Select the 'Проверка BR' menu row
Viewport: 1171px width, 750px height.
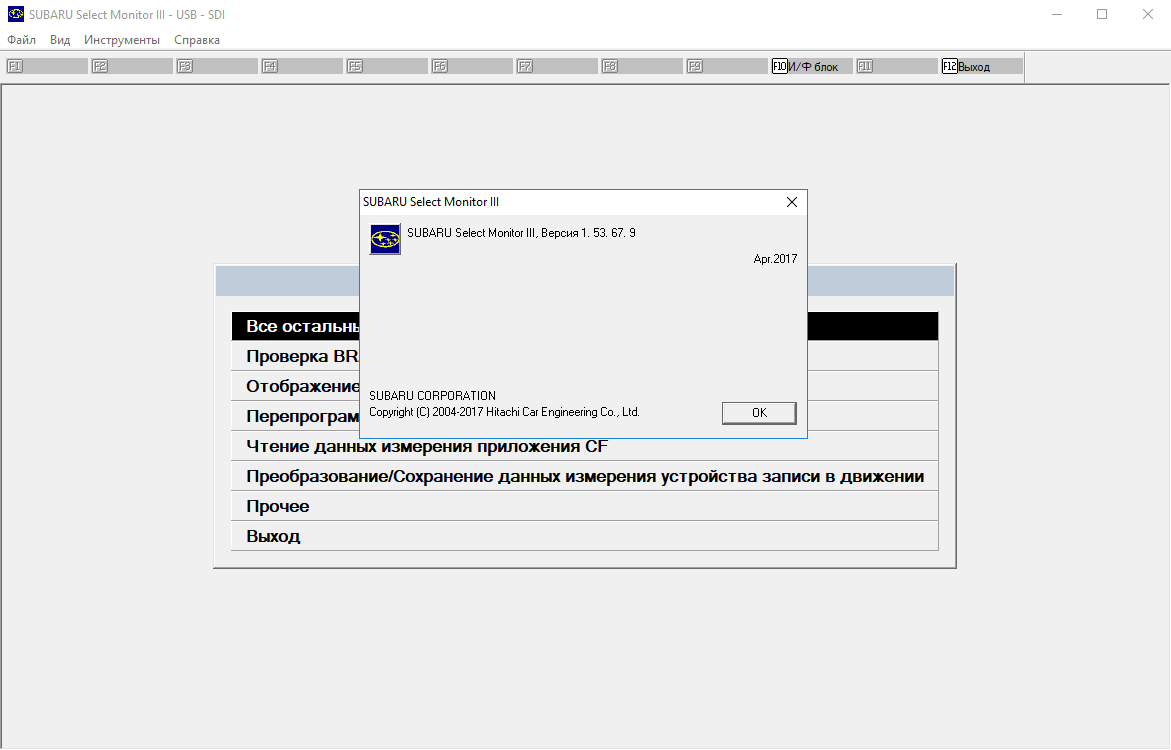[x=585, y=356]
